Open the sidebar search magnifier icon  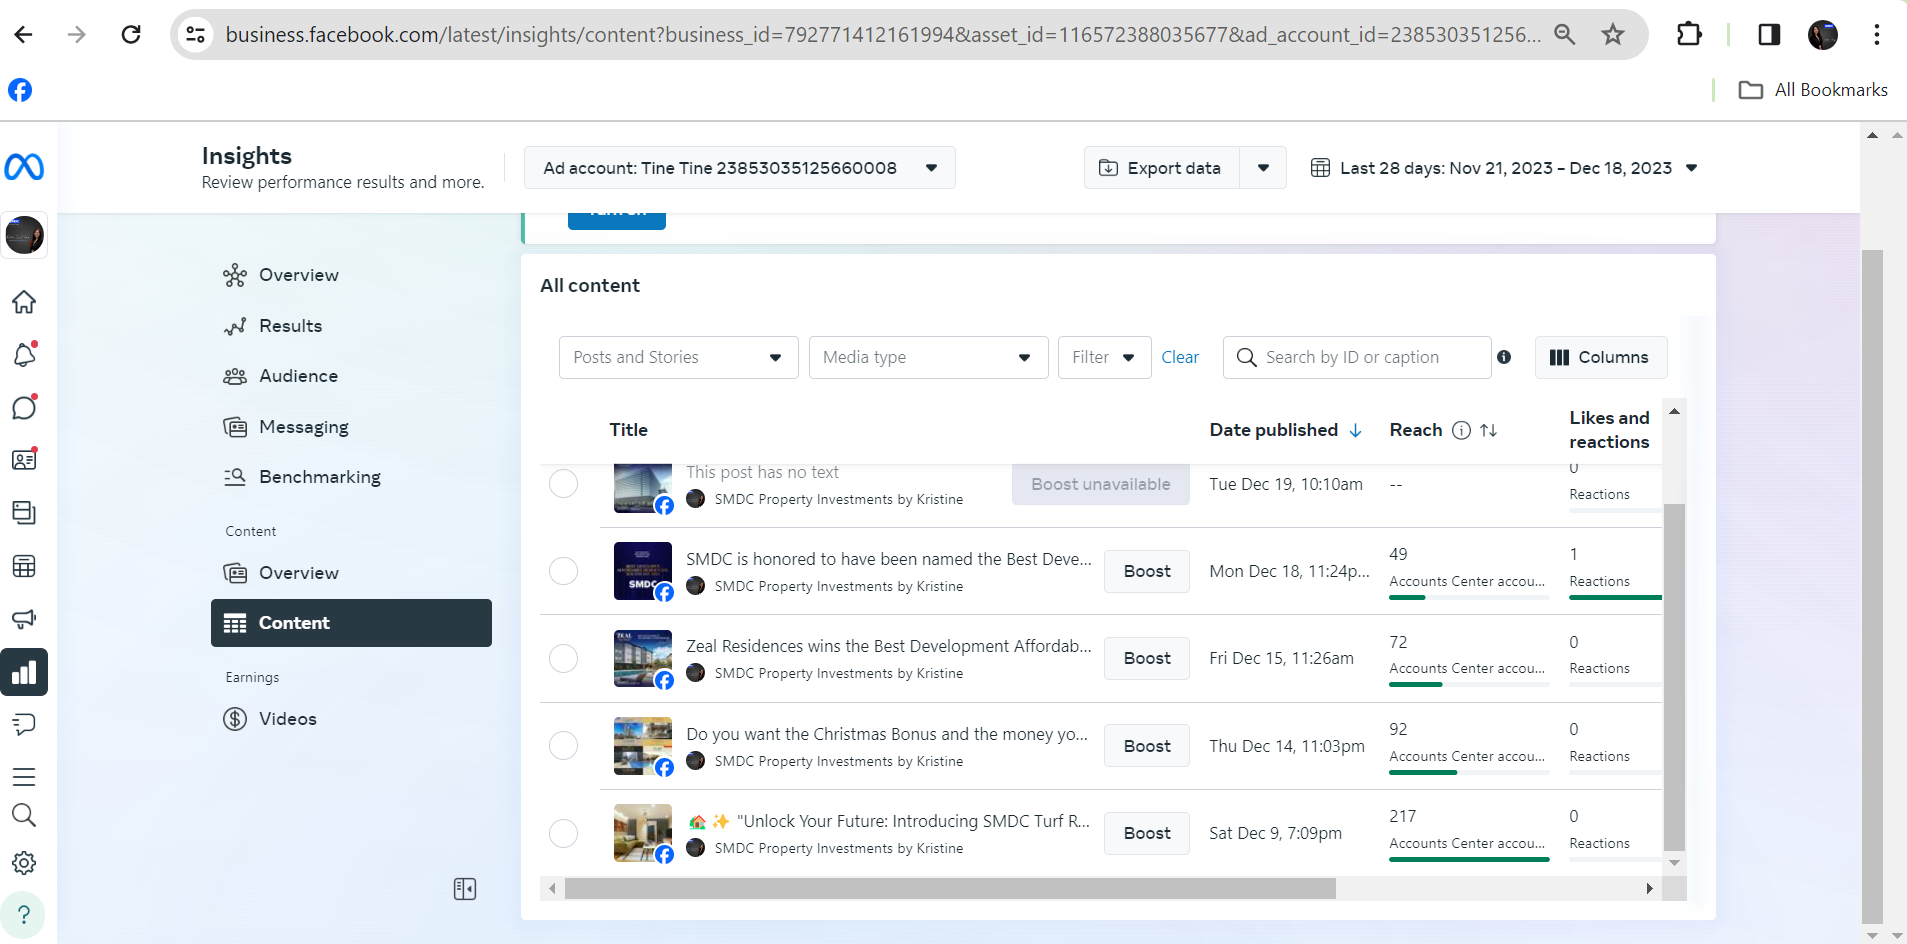coord(24,815)
